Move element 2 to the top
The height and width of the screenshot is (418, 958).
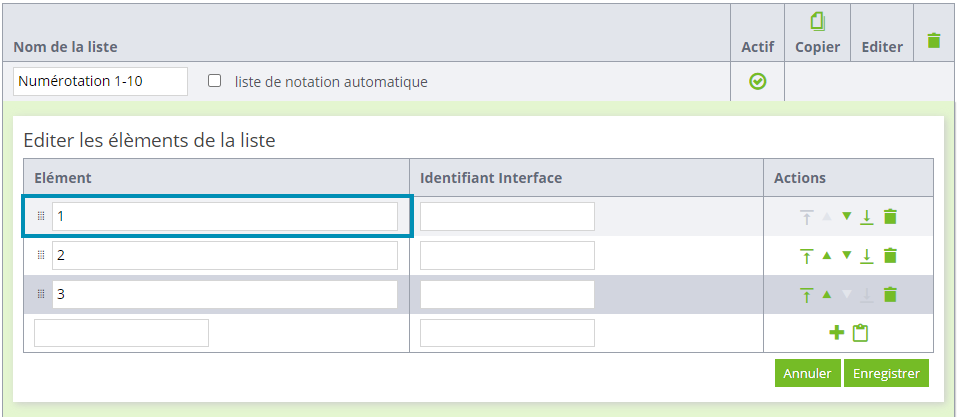point(806,256)
